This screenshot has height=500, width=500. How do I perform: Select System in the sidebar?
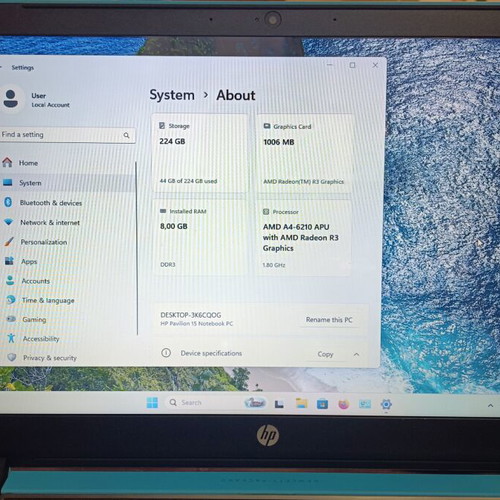67,183
